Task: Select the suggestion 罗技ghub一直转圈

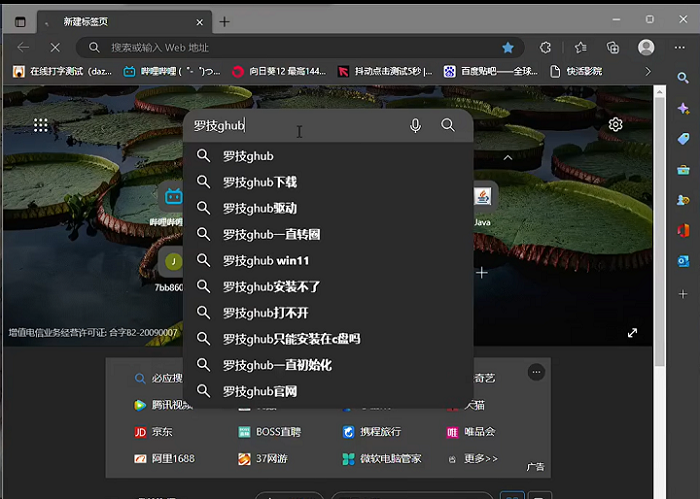Action: [x=328, y=234]
